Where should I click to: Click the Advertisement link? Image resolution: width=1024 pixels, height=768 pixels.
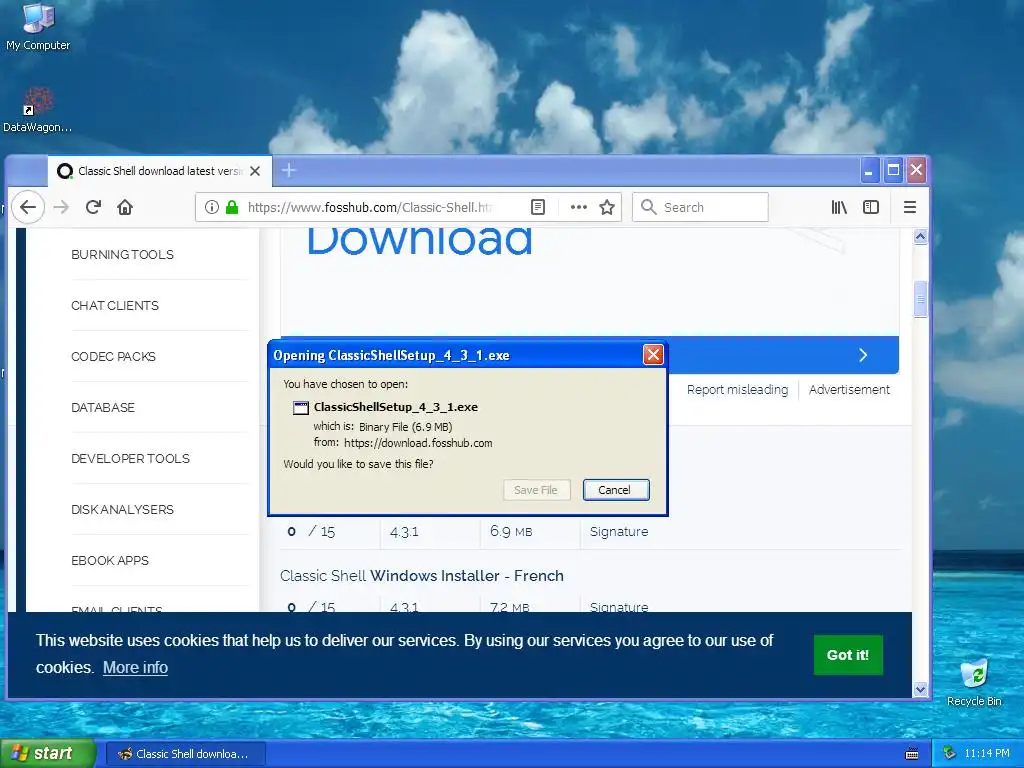point(849,389)
